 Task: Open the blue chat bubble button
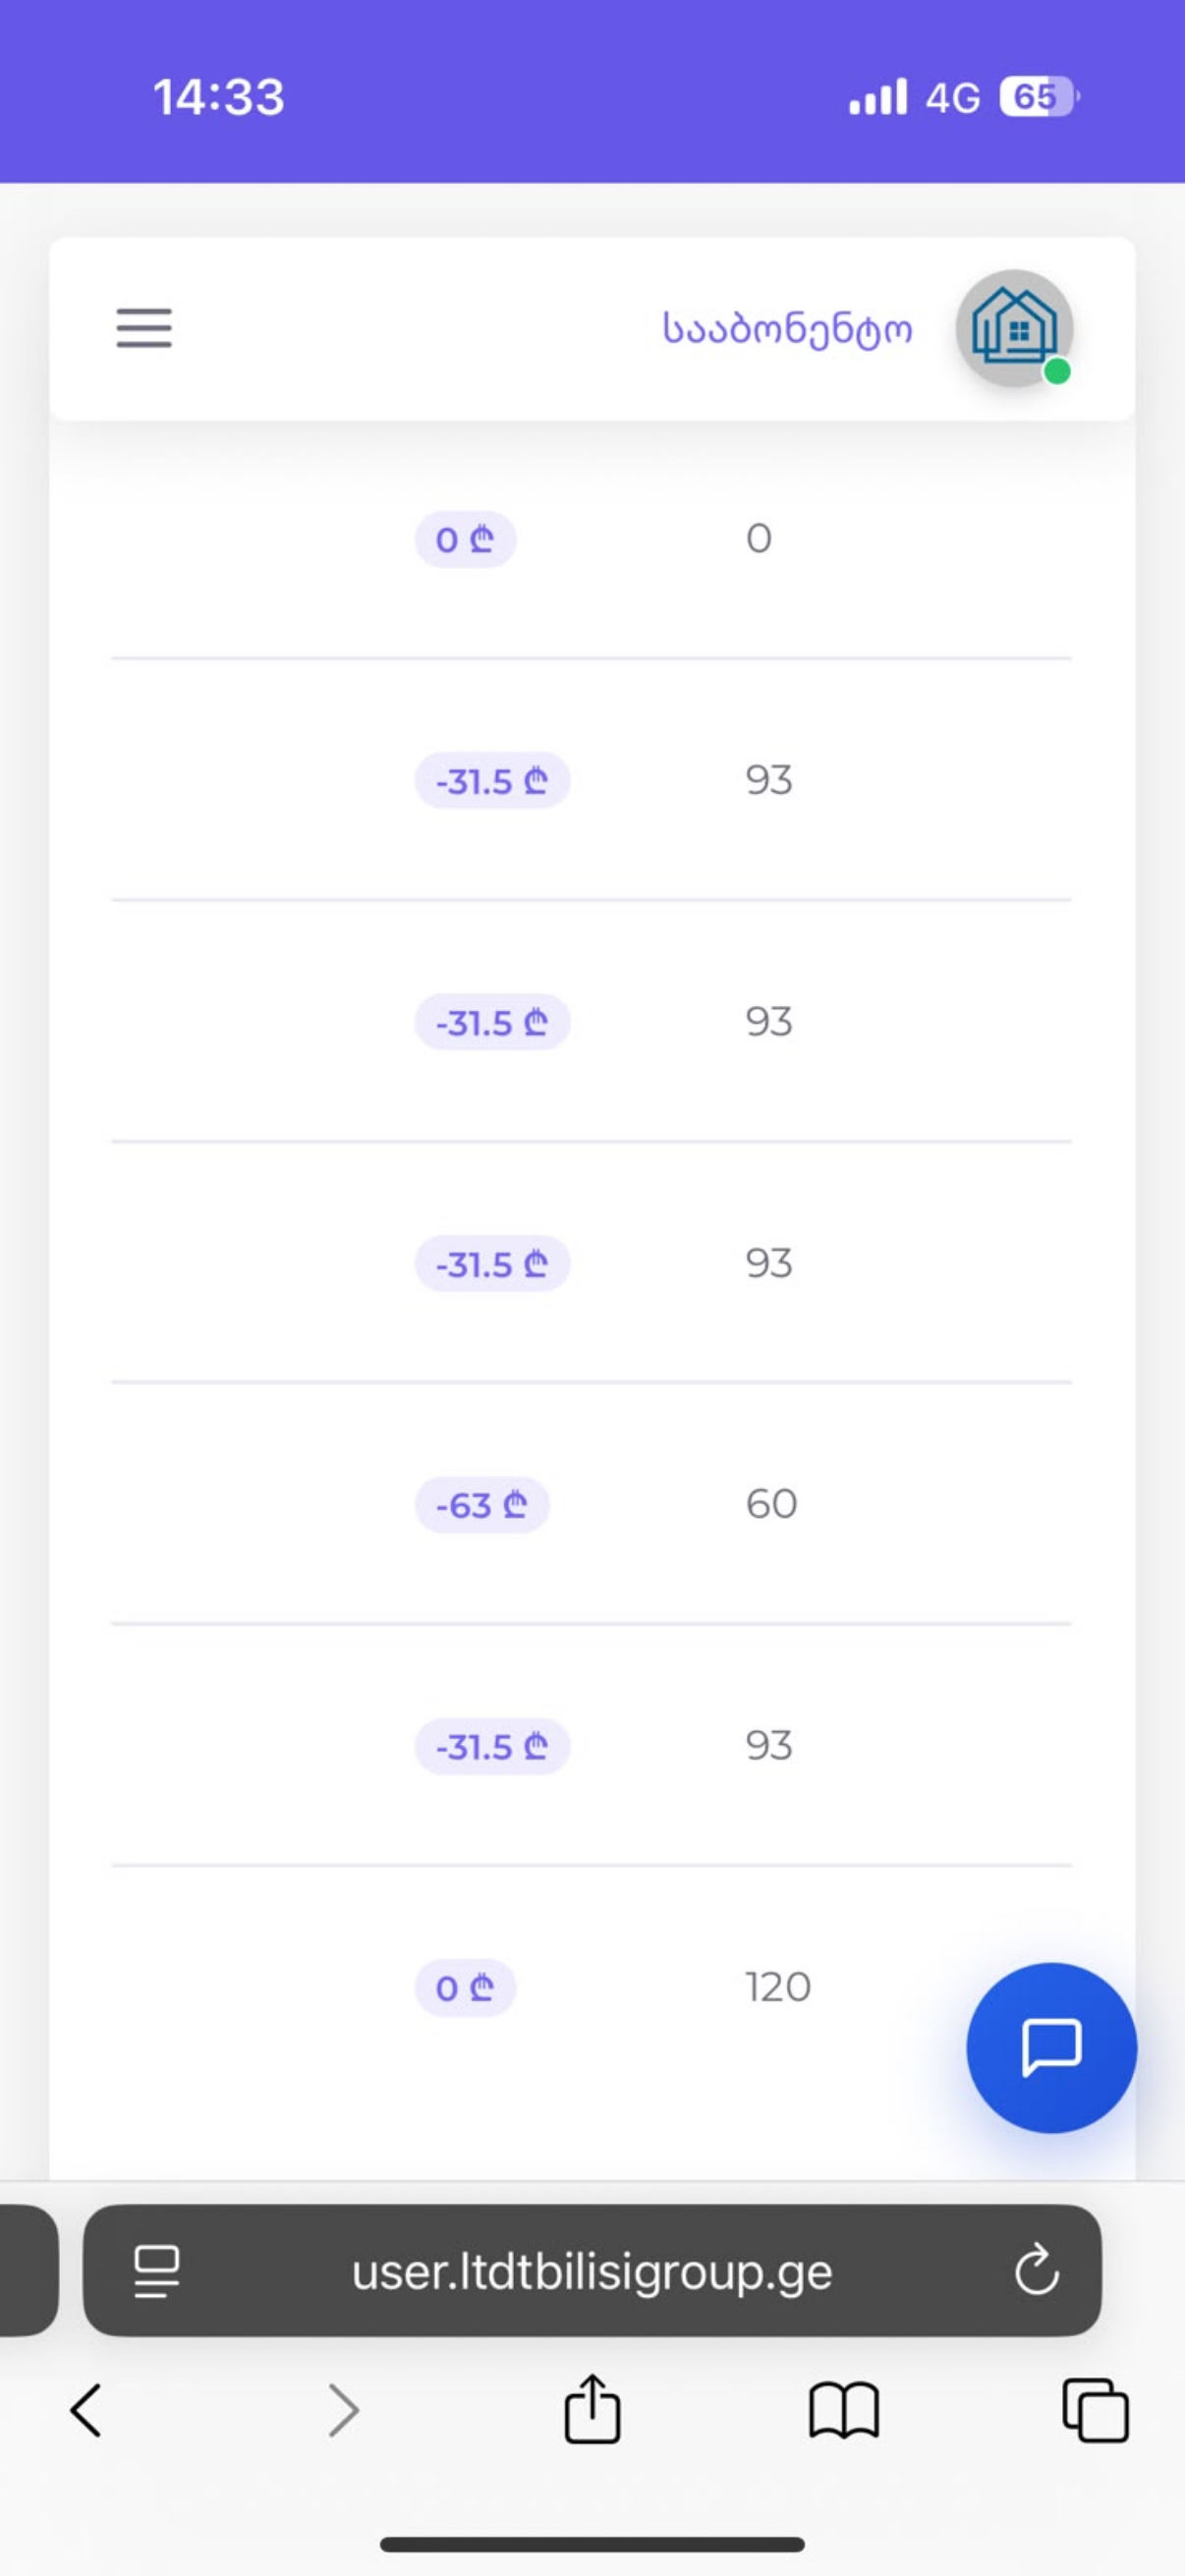tap(1051, 2047)
